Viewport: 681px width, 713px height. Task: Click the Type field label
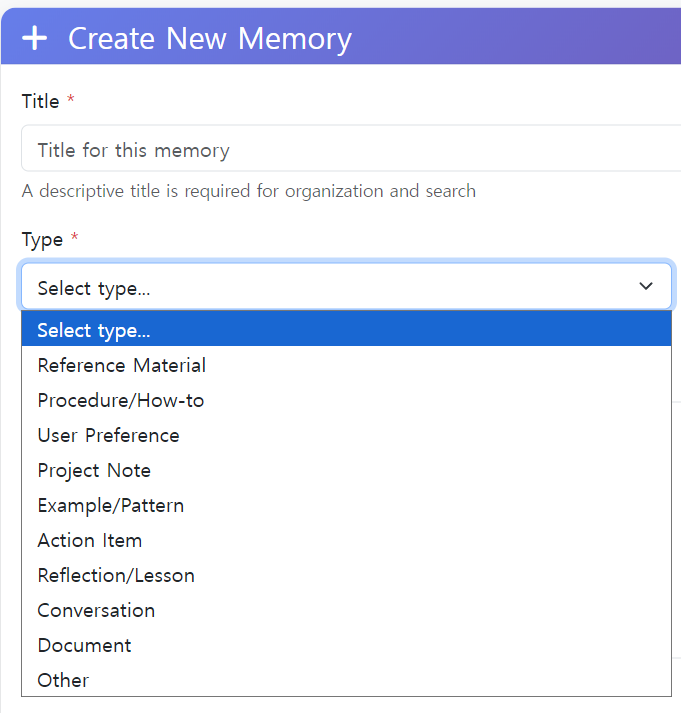tap(42, 239)
